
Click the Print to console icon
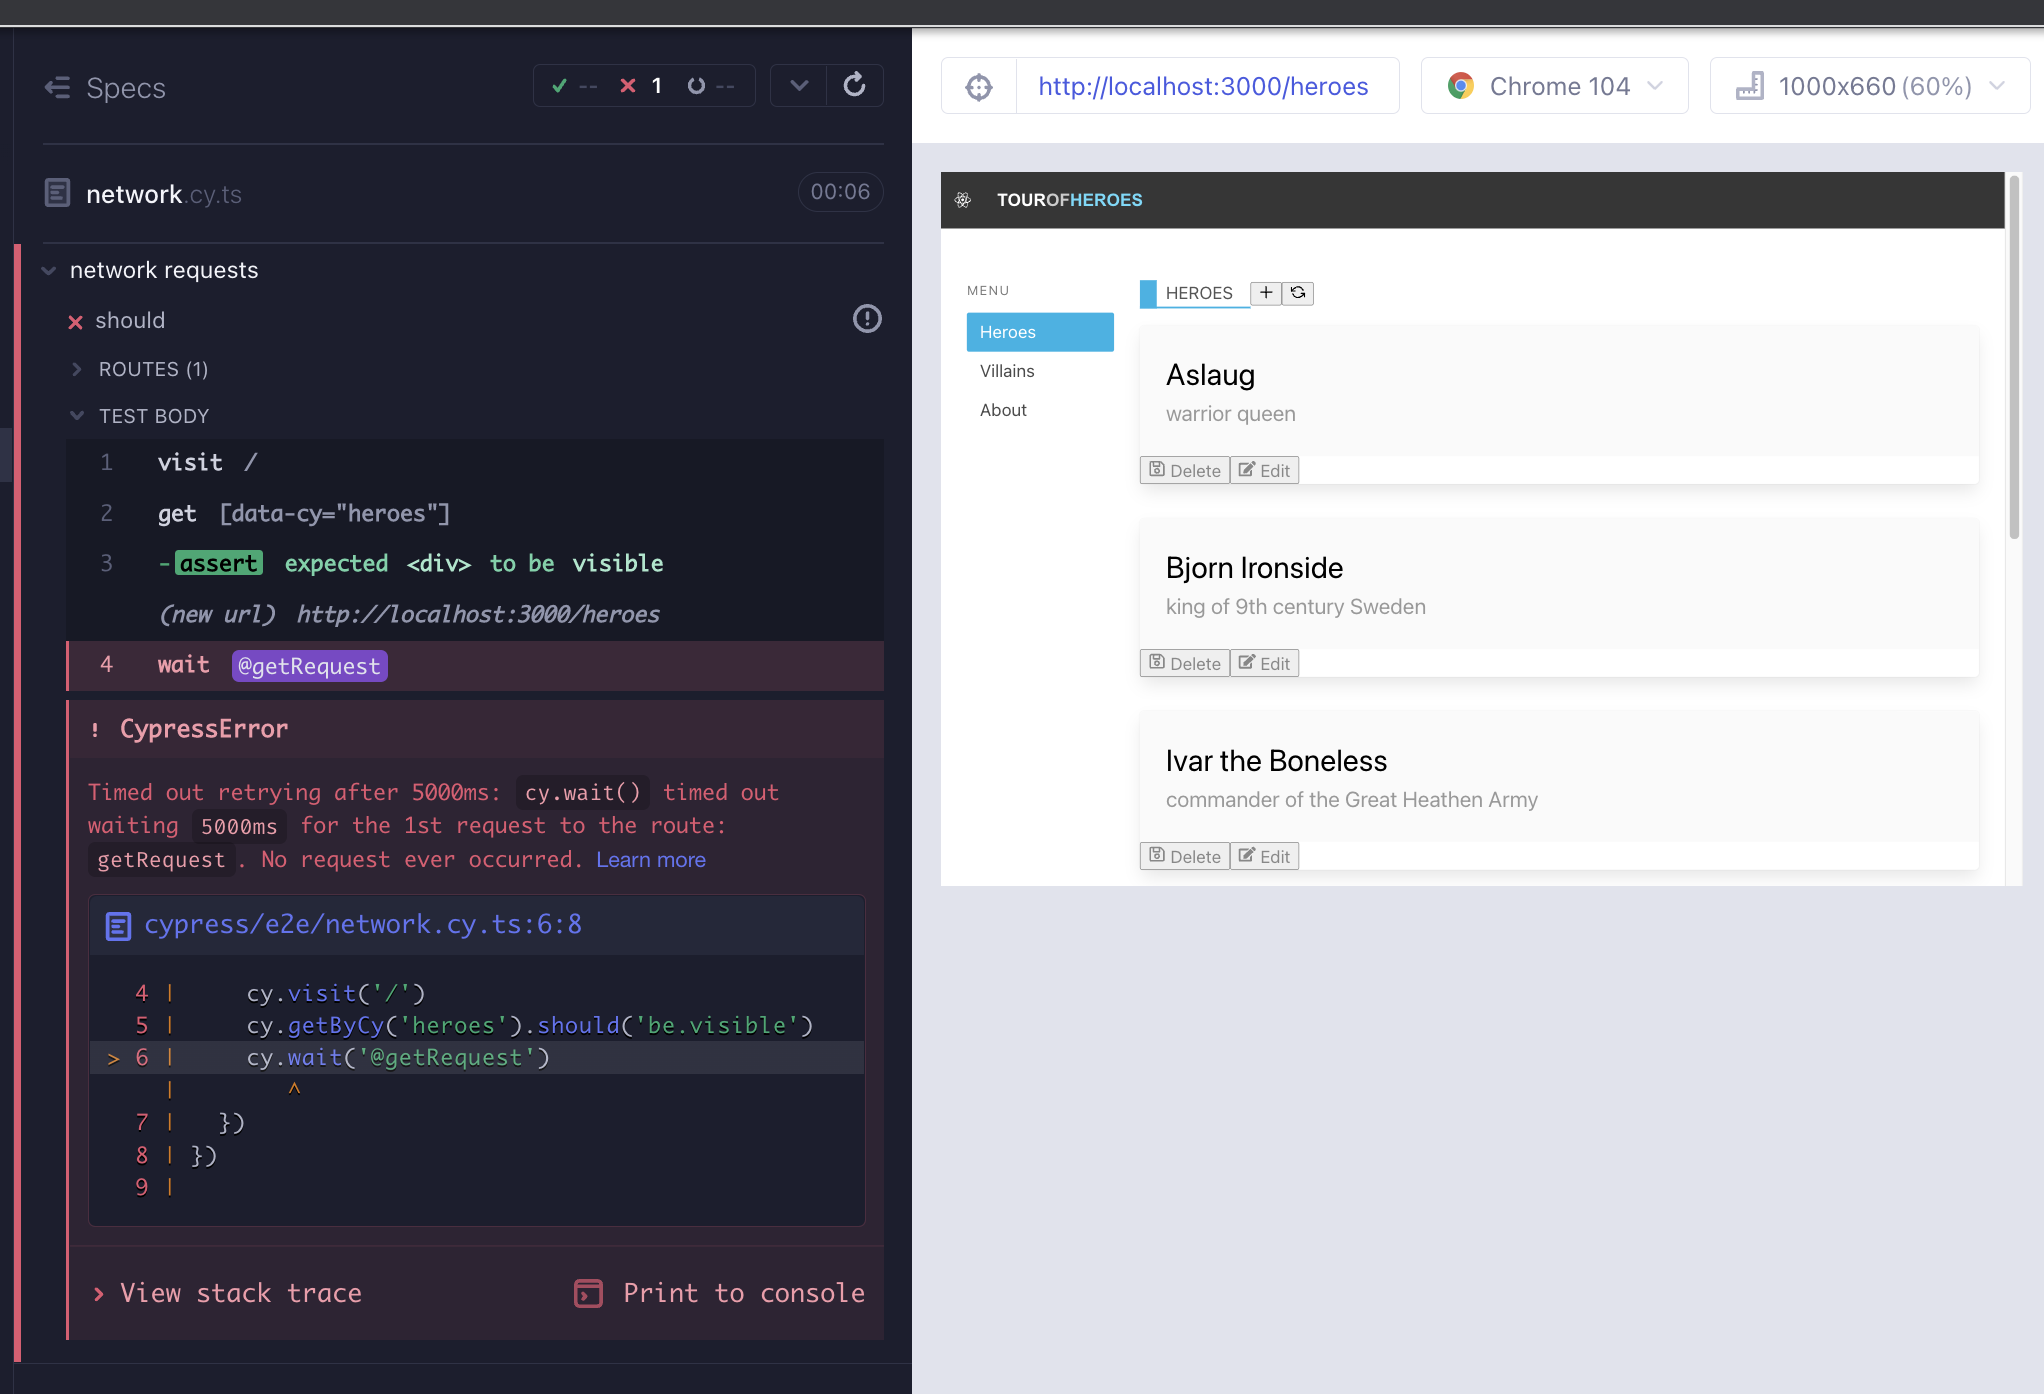[x=588, y=1293]
